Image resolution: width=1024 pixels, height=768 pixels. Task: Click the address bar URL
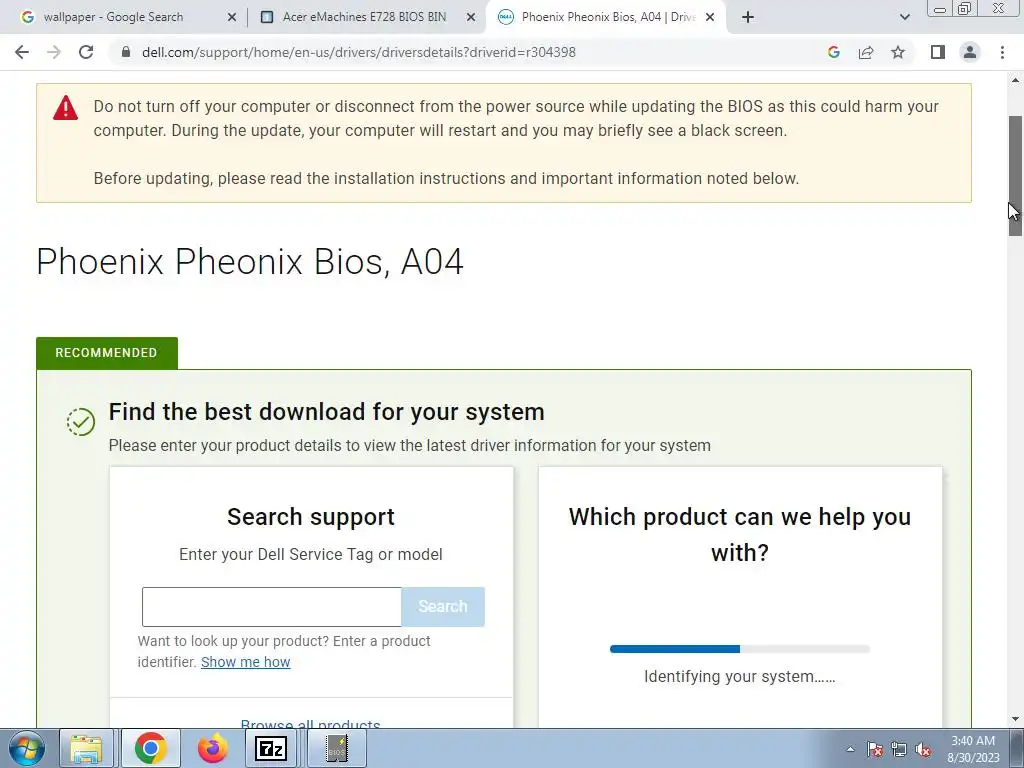click(x=359, y=52)
